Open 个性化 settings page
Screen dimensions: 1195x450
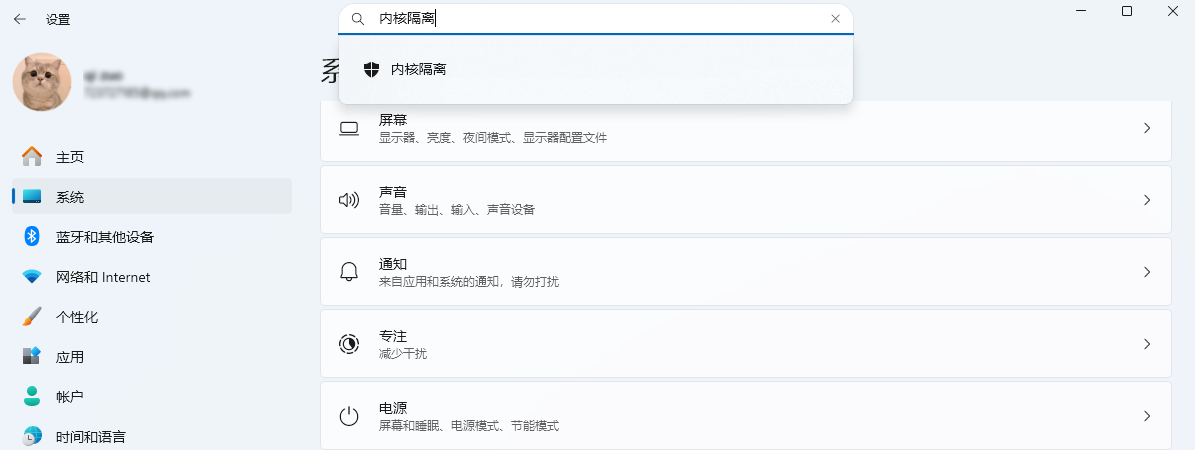[76, 317]
